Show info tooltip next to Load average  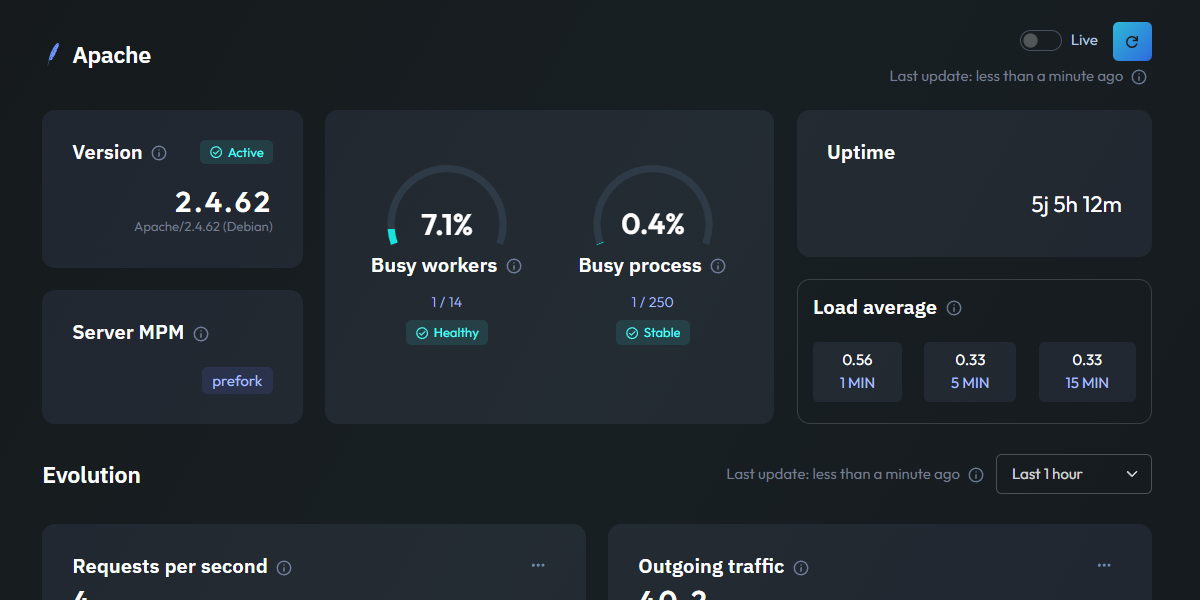(954, 308)
